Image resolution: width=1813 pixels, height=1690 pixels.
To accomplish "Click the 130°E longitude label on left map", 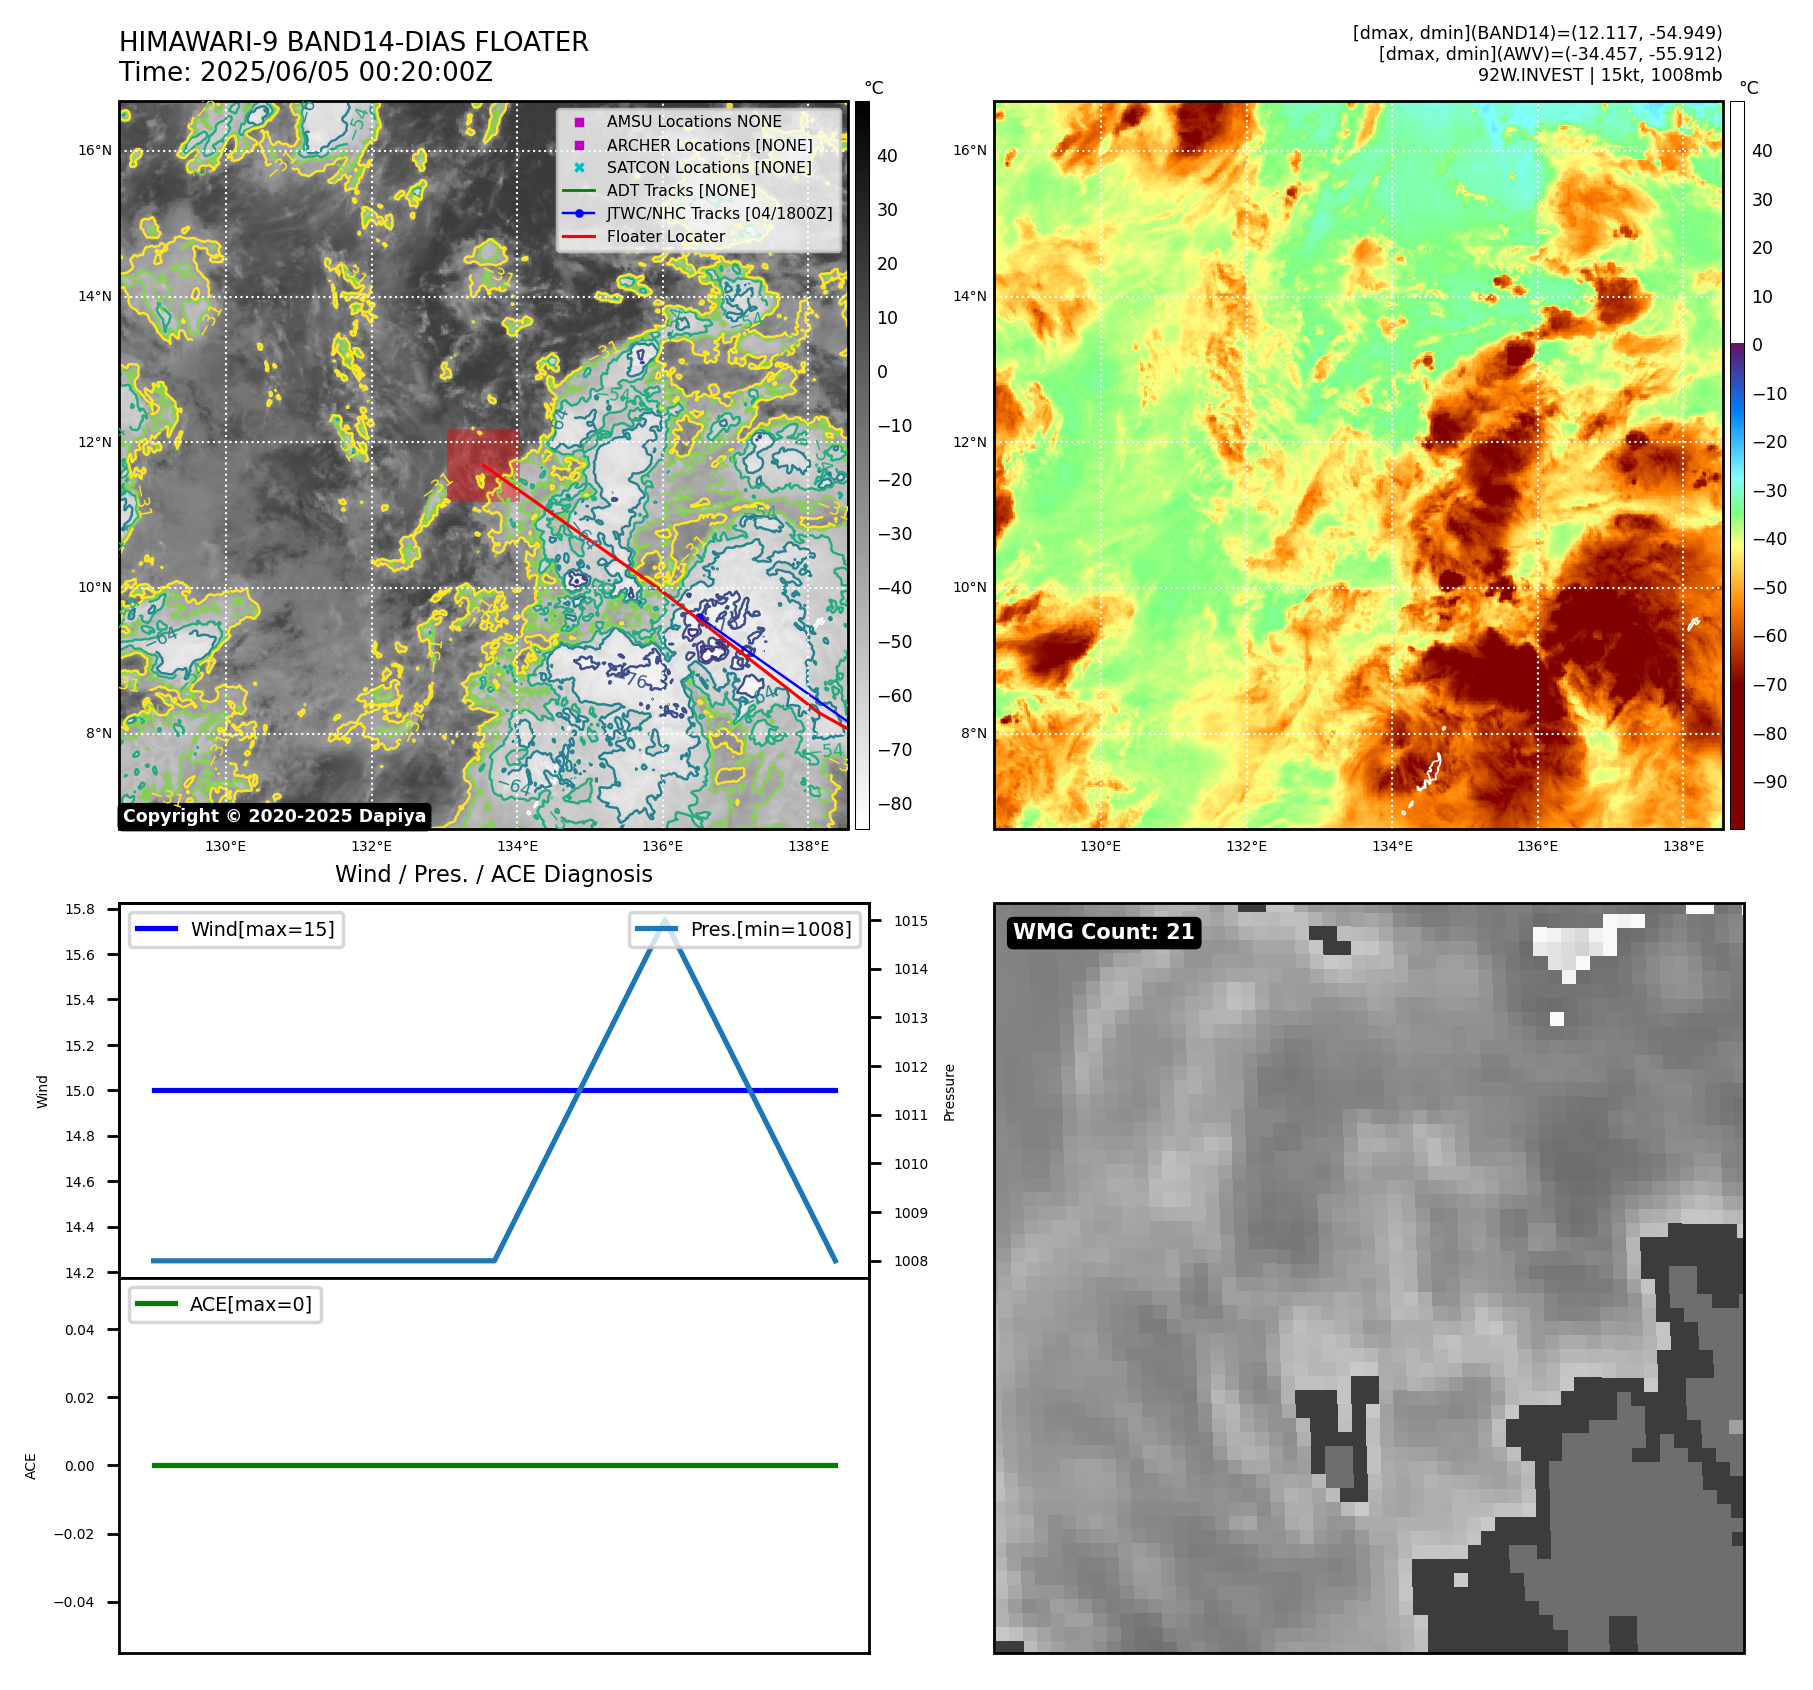I will (x=225, y=846).
